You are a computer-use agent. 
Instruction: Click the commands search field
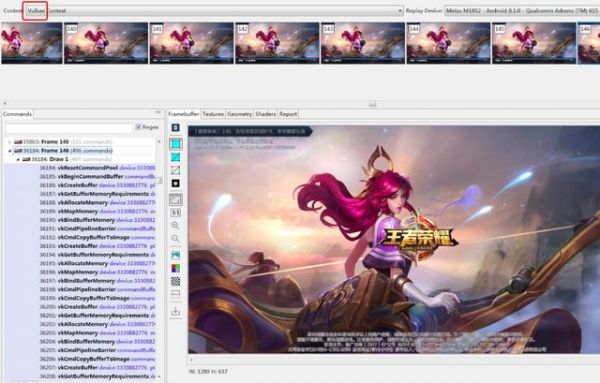69,128
